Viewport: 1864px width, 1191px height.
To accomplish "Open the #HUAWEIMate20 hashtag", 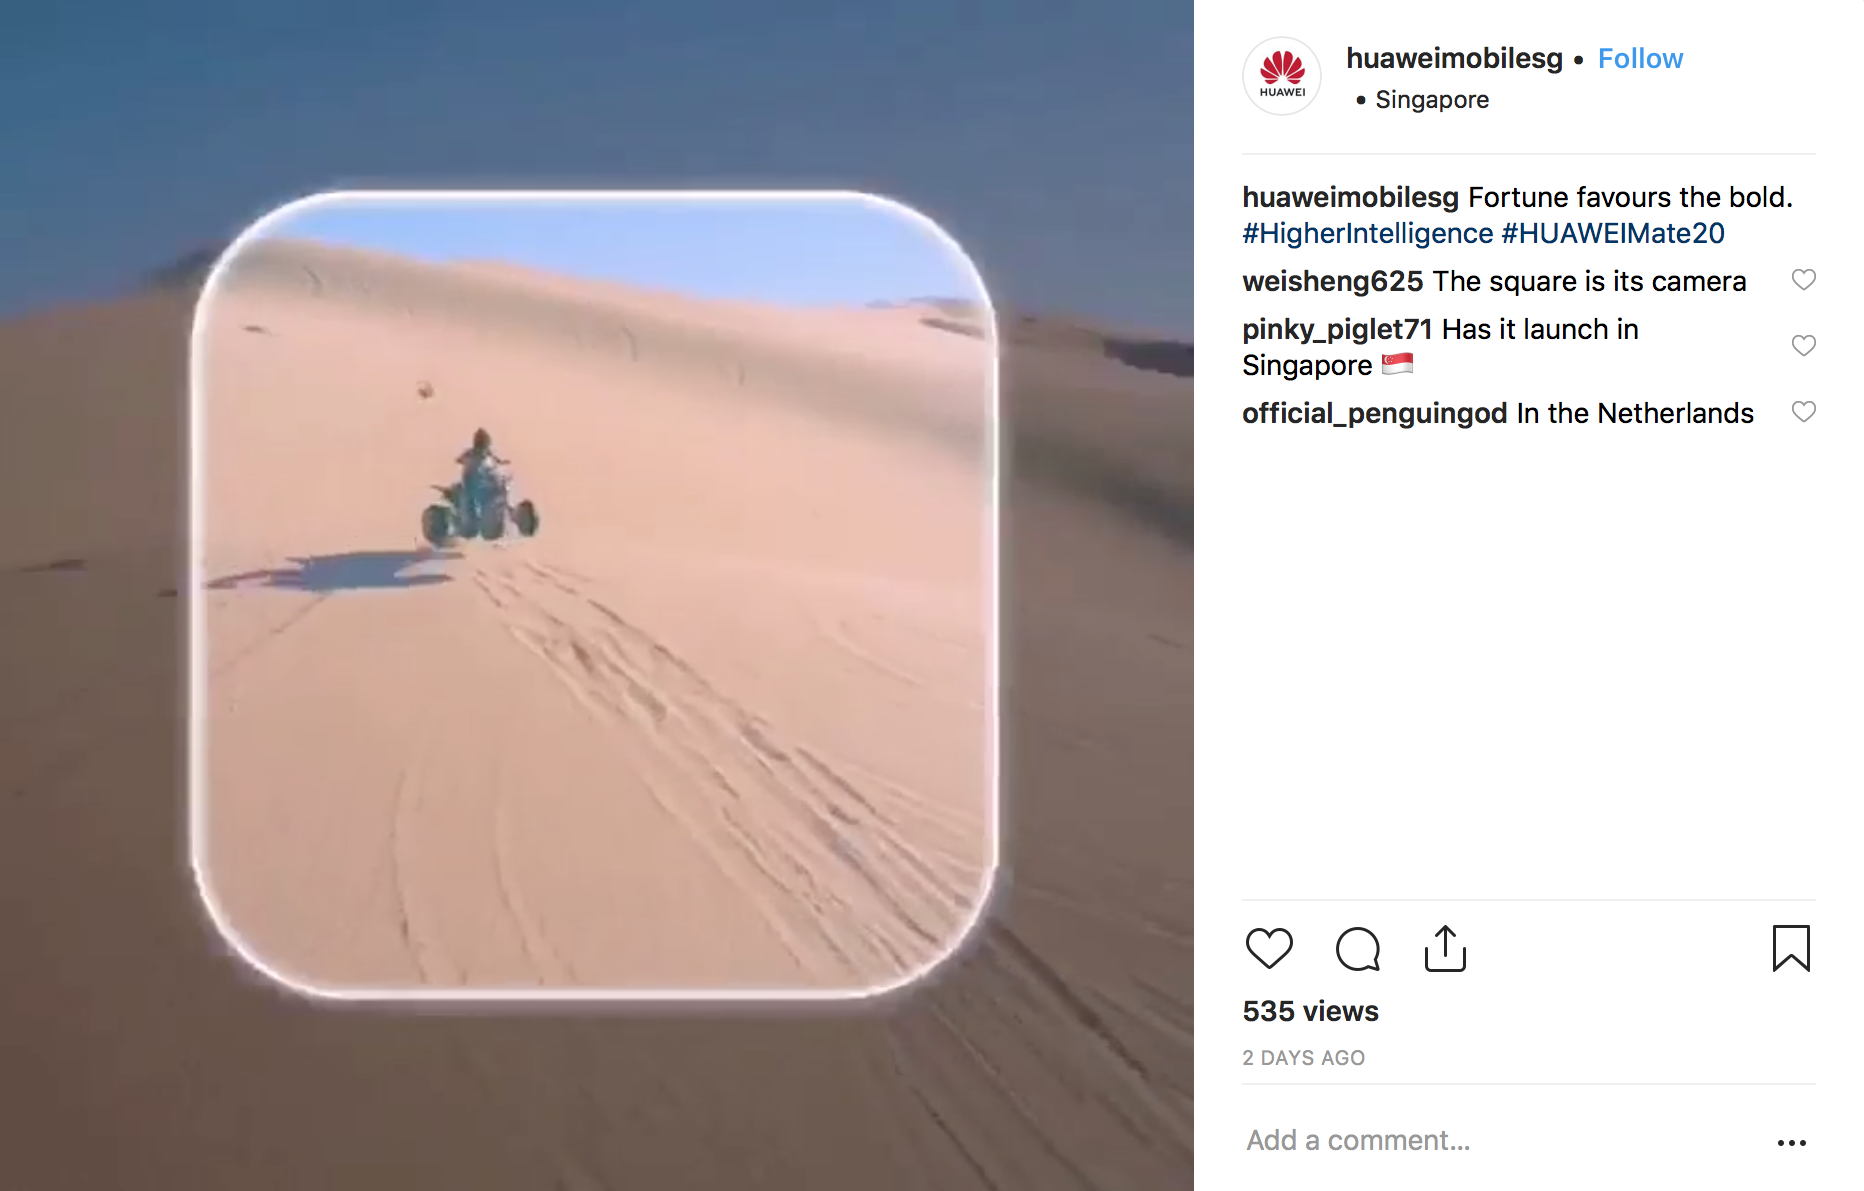I will point(1613,233).
